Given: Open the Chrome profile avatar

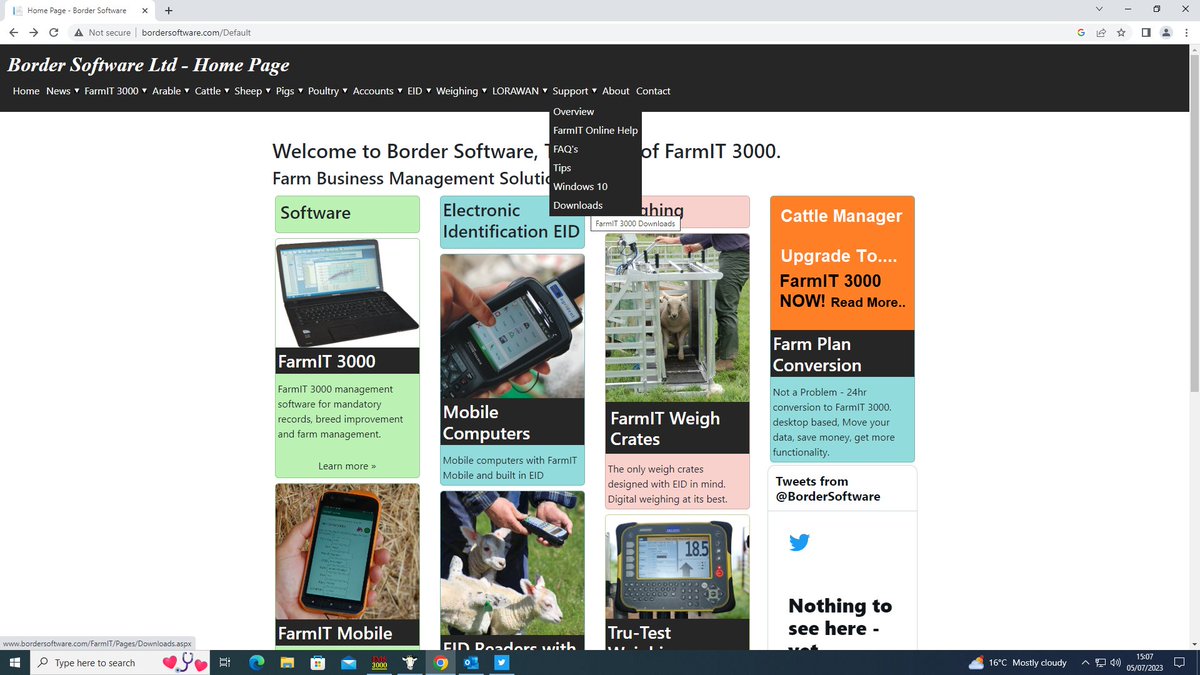Looking at the screenshot, I should click(x=1165, y=32).
